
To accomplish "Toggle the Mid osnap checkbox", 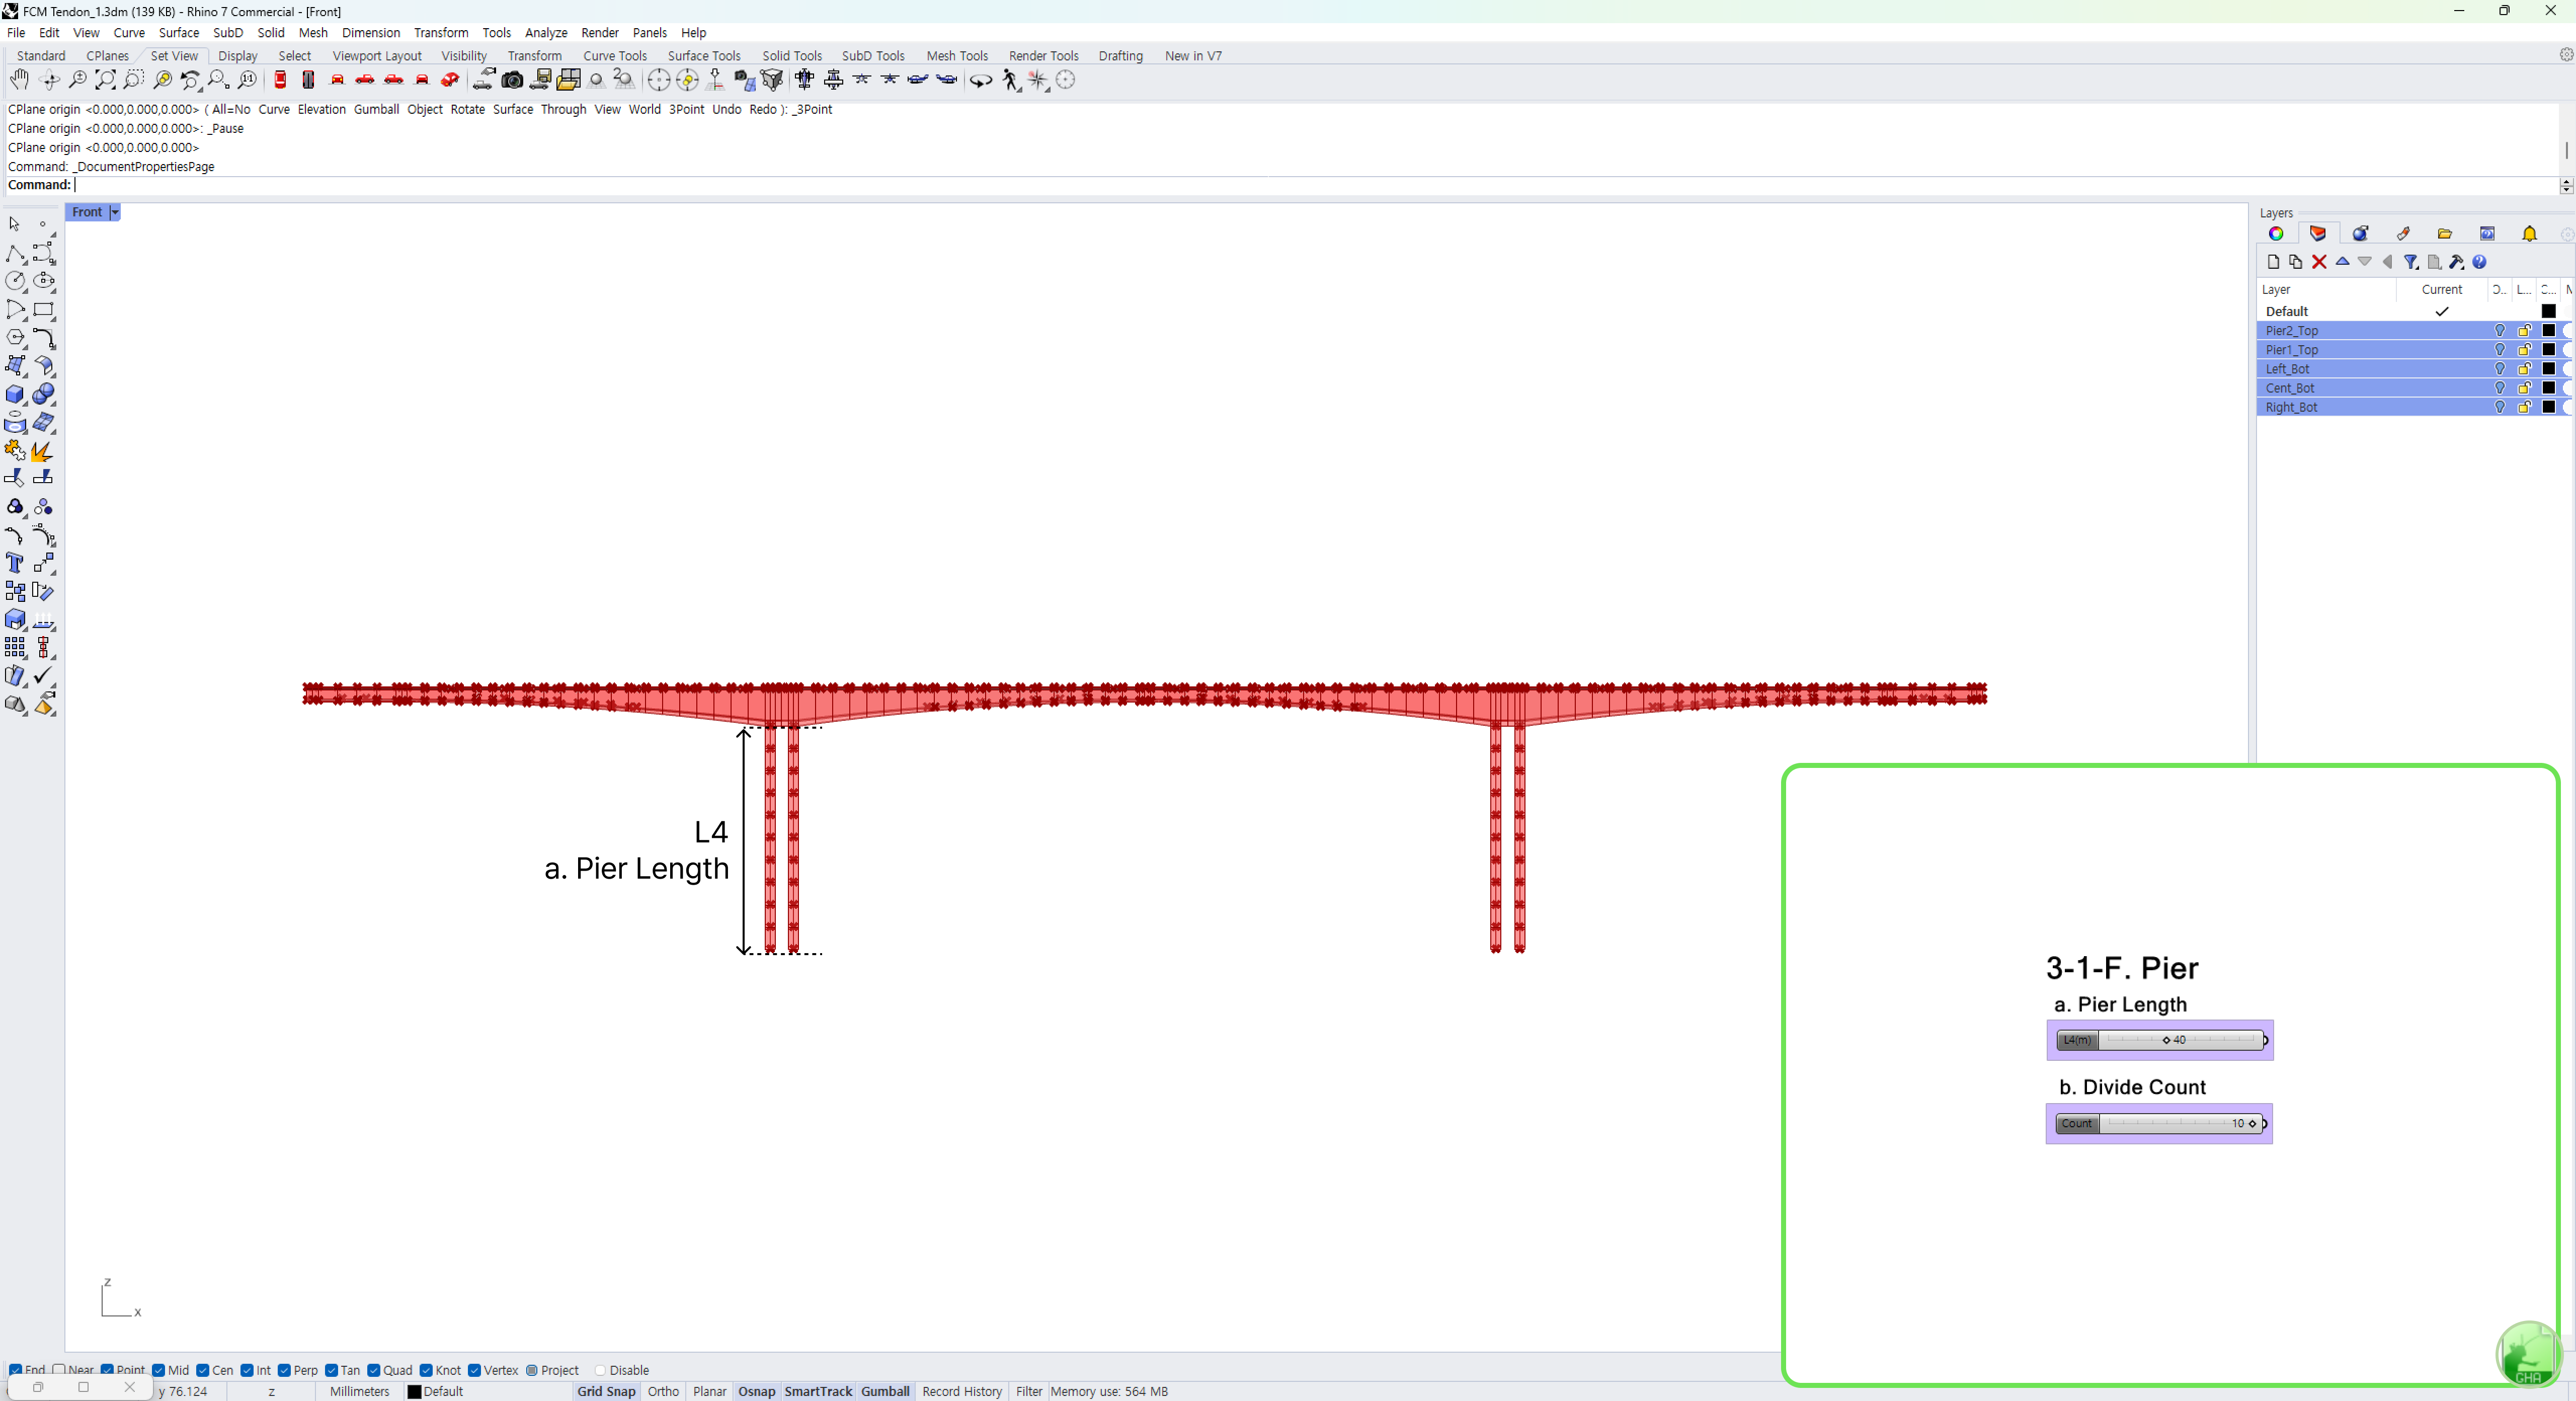I will tap(159, 1370).
